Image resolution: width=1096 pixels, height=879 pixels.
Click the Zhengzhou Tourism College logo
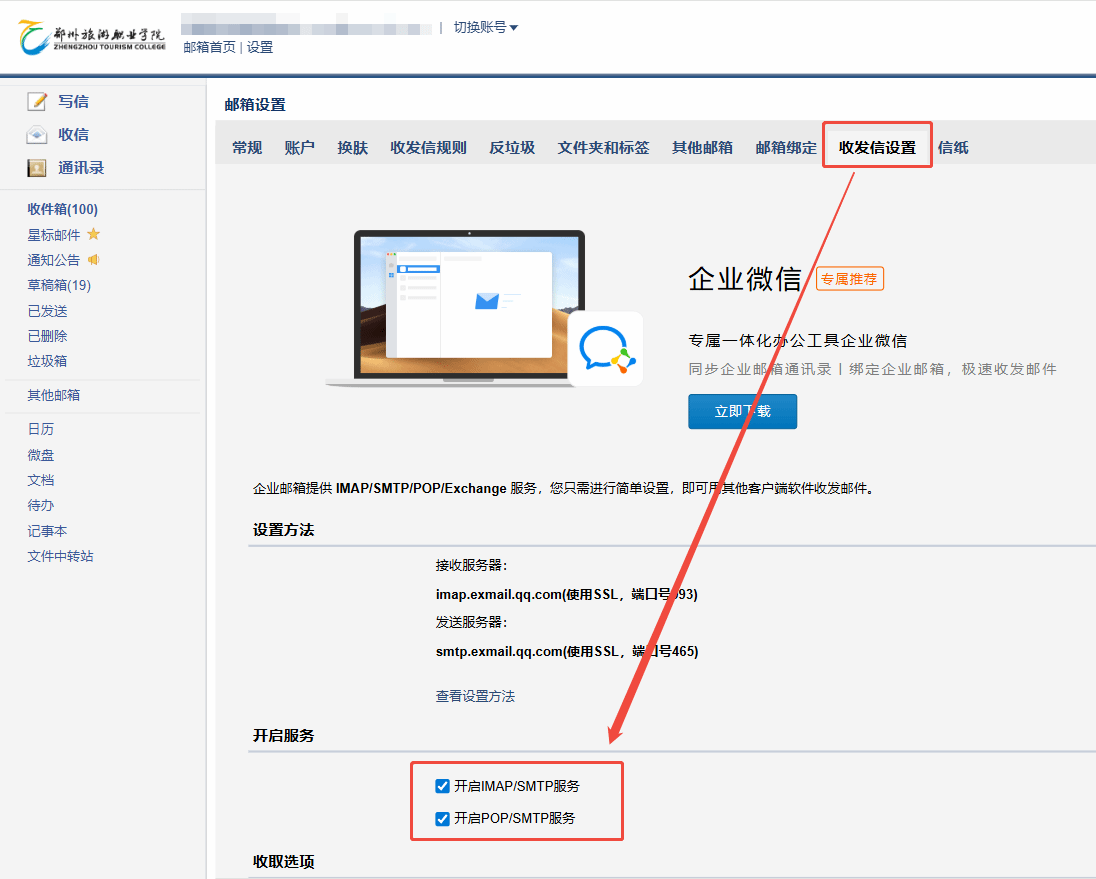tap(92, 37)
